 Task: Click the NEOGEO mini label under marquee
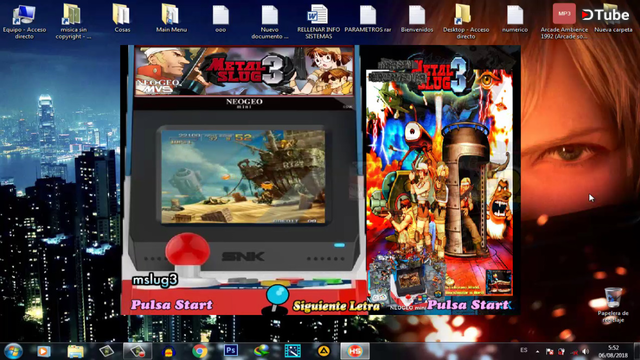pyautogui.click(x=244, y=103)
